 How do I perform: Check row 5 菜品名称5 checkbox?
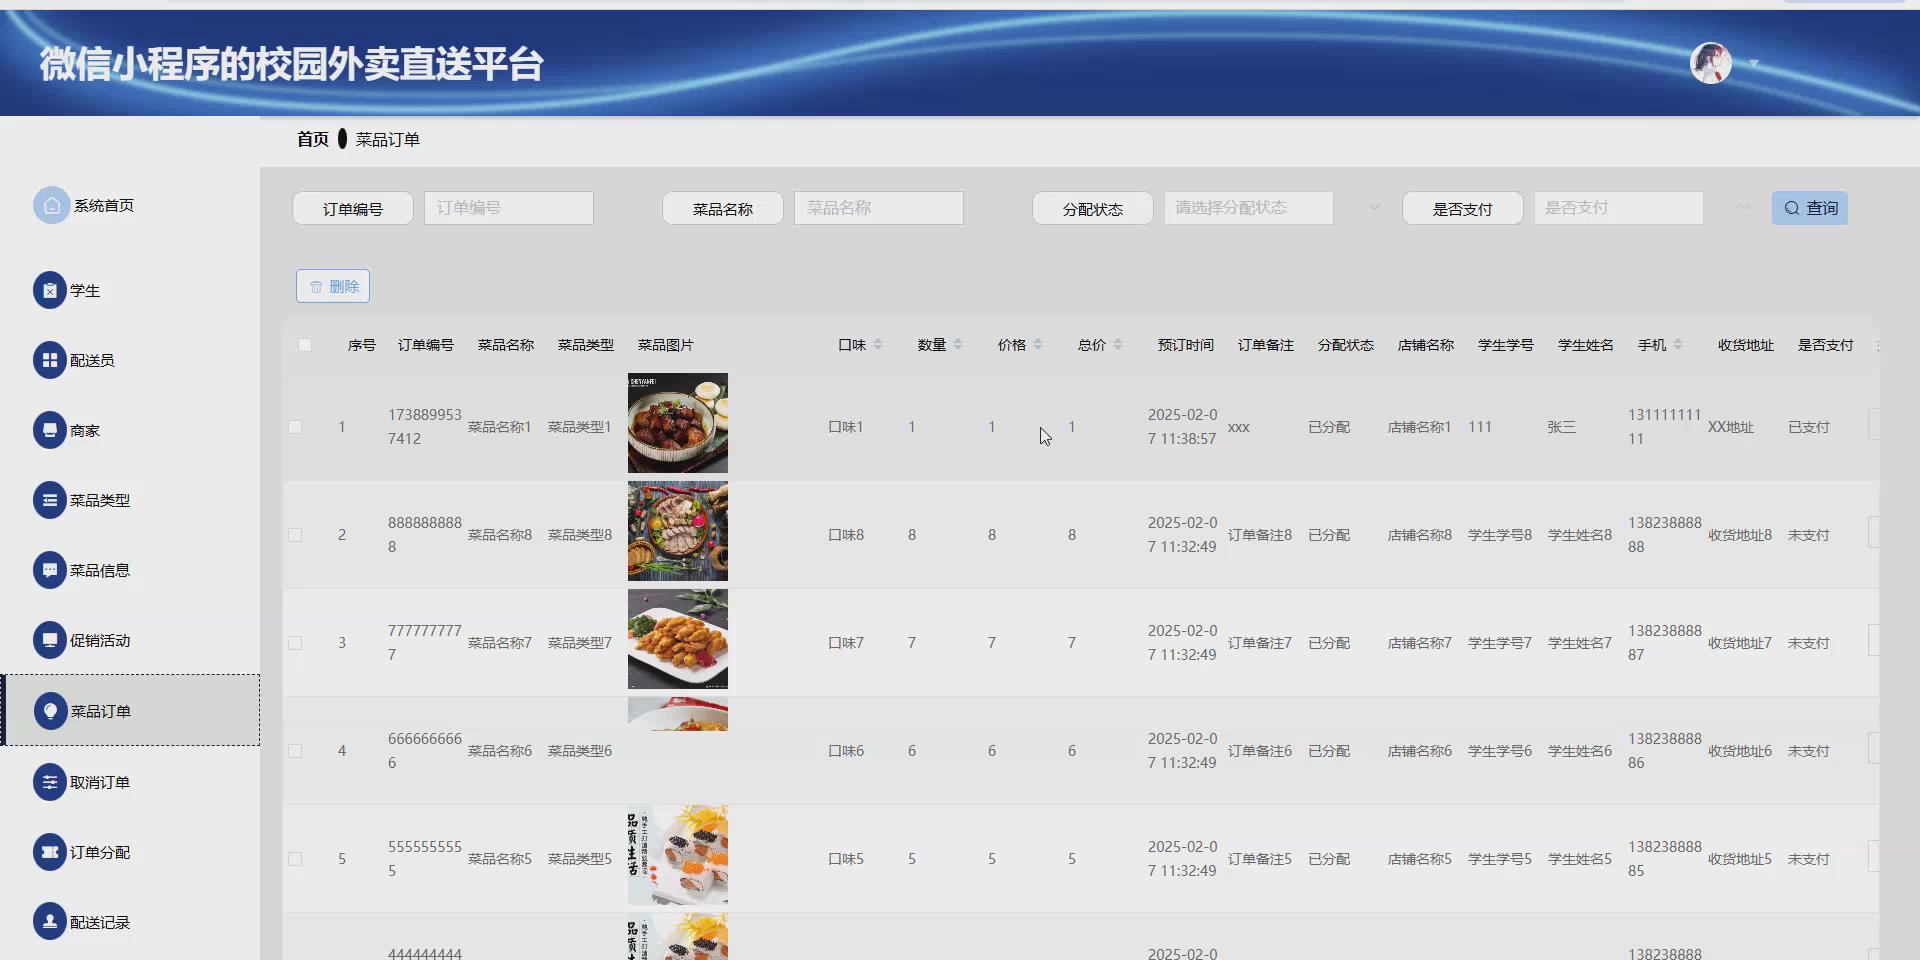tap(295, 859)
